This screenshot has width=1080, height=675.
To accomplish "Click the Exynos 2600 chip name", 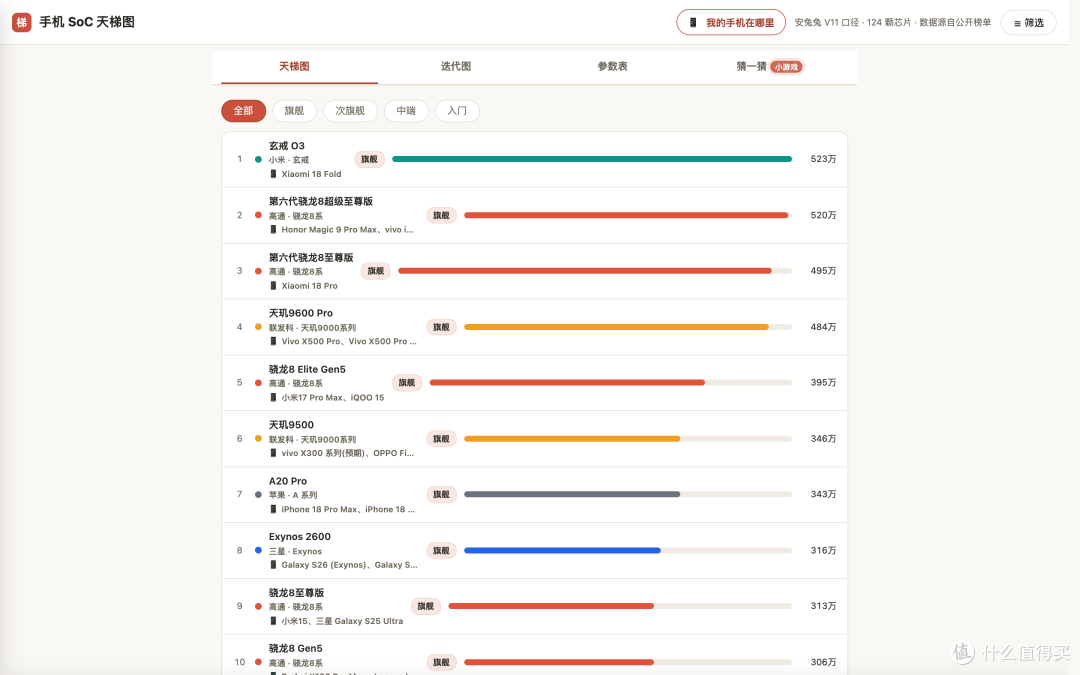I will (300, 537).
